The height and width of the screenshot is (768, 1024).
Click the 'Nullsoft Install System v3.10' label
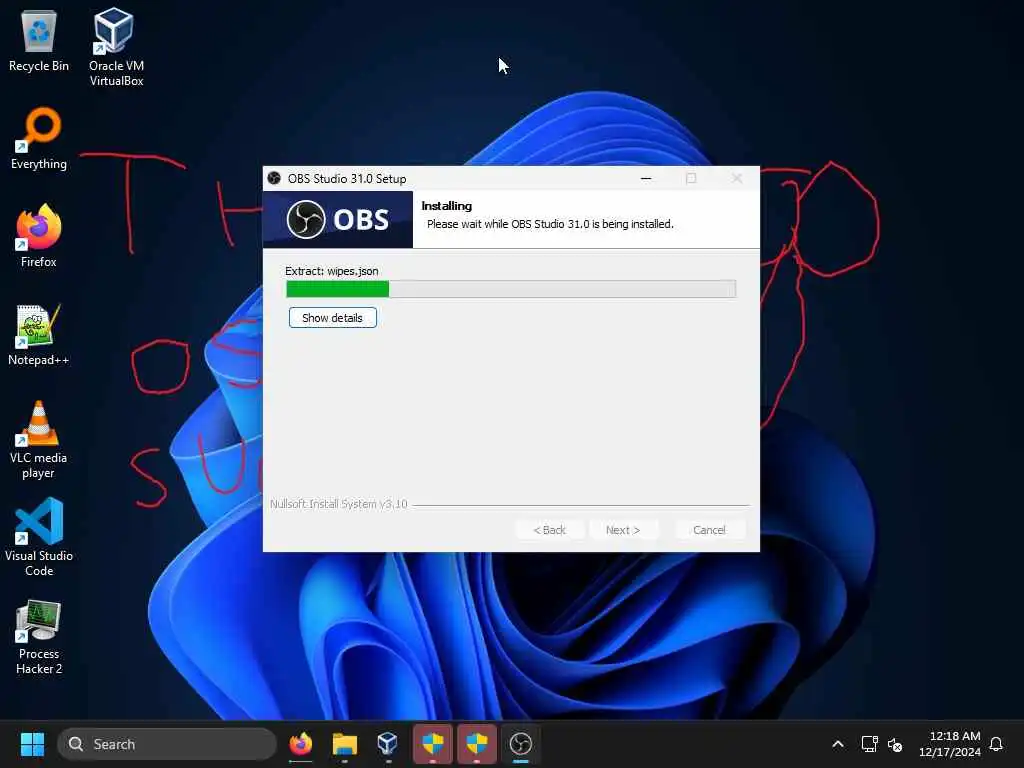click(x=338, y=504)
